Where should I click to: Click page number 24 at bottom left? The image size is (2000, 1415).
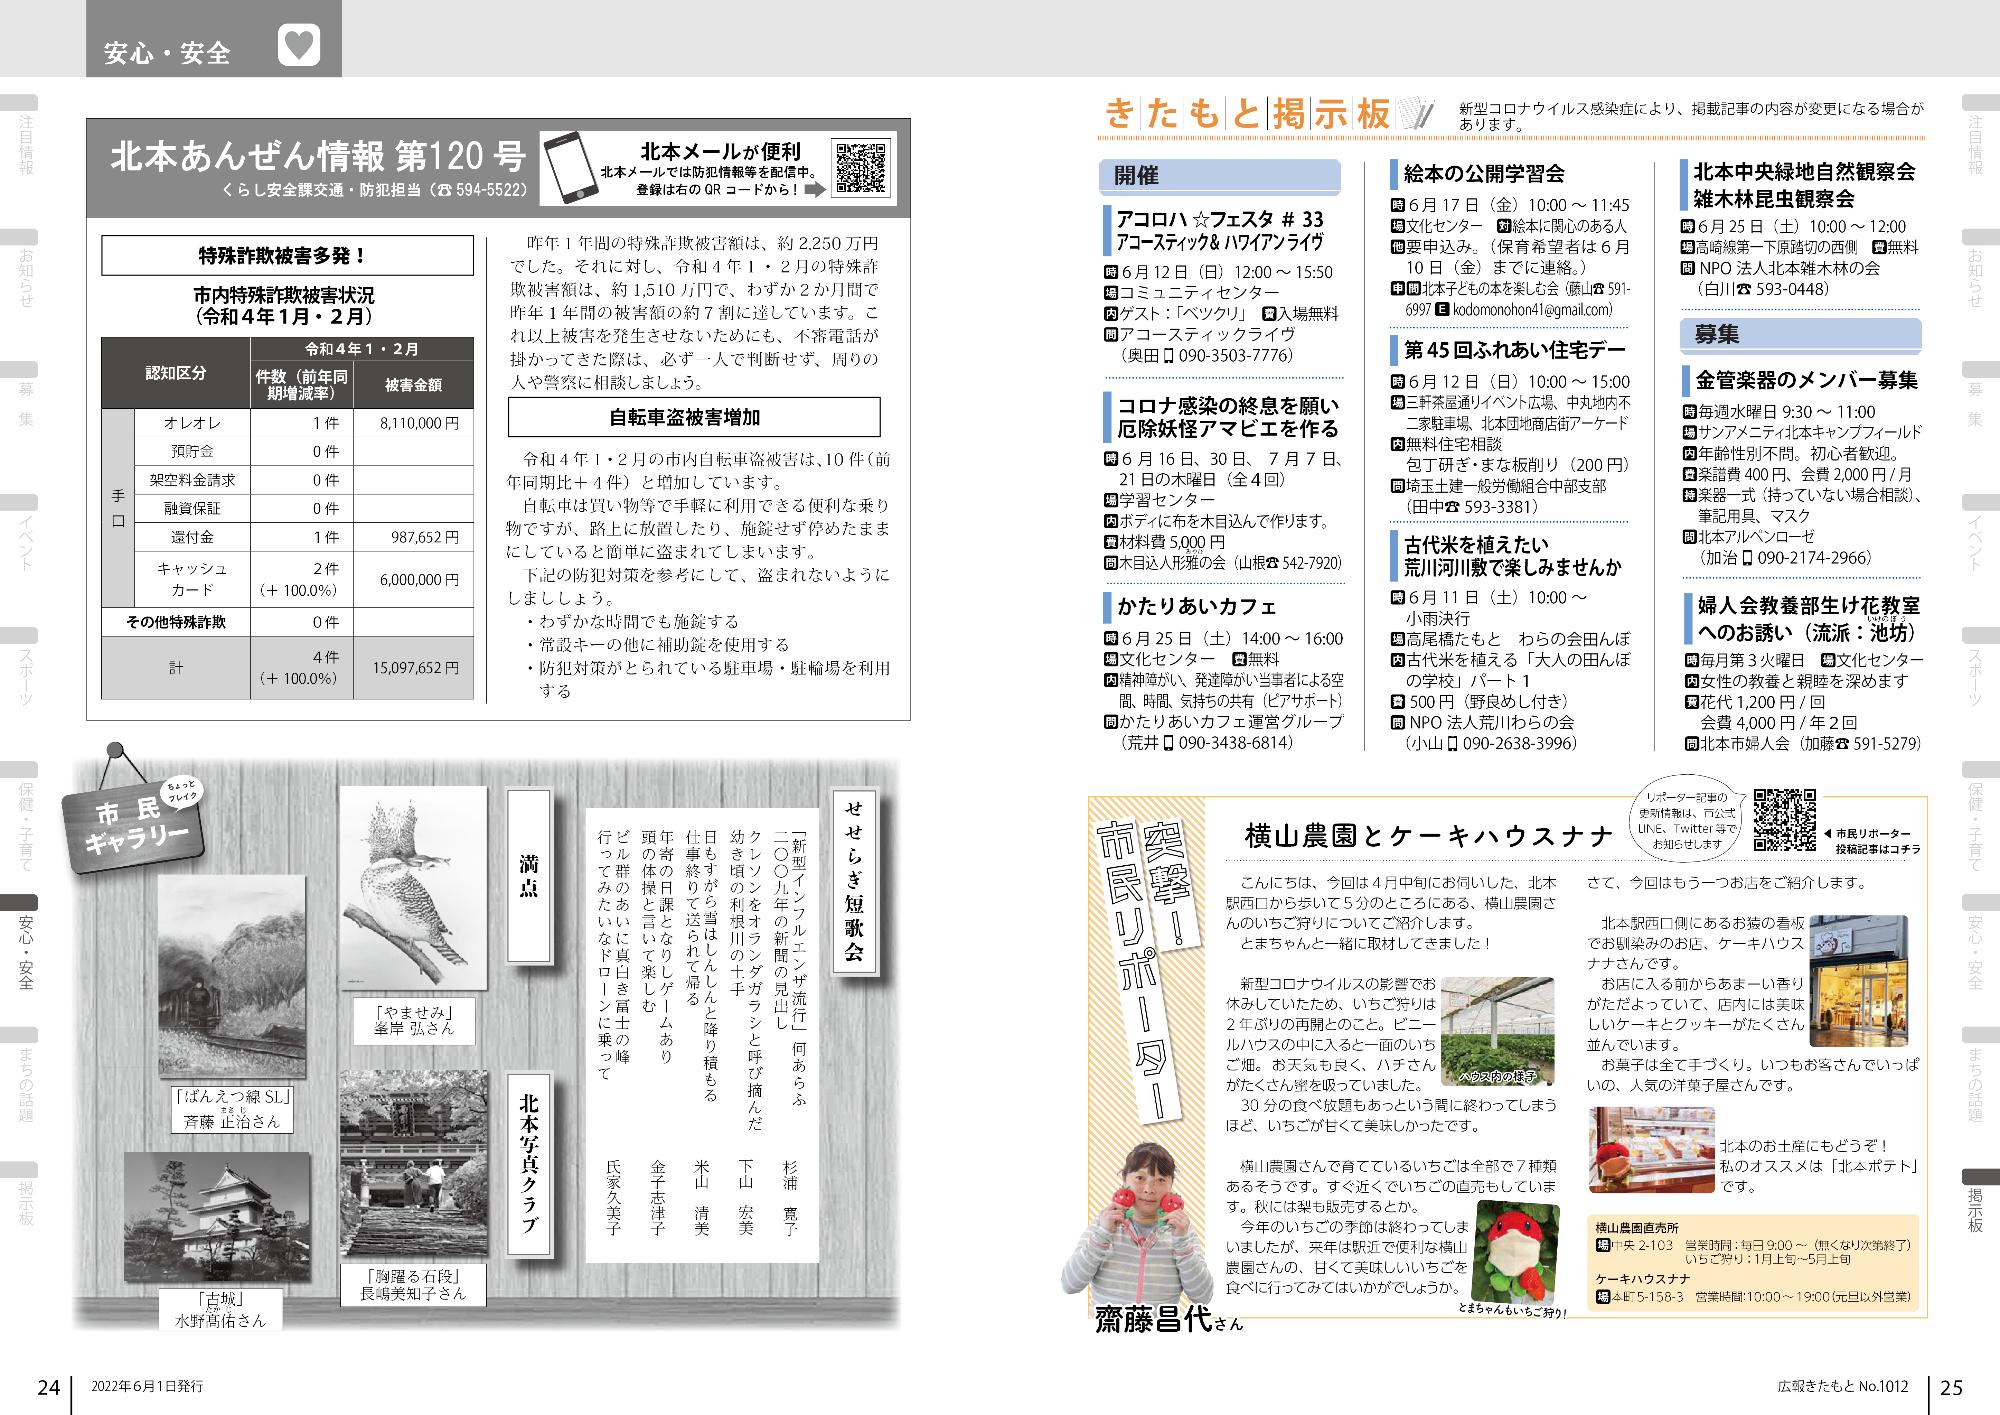(x=48, y=1387)
